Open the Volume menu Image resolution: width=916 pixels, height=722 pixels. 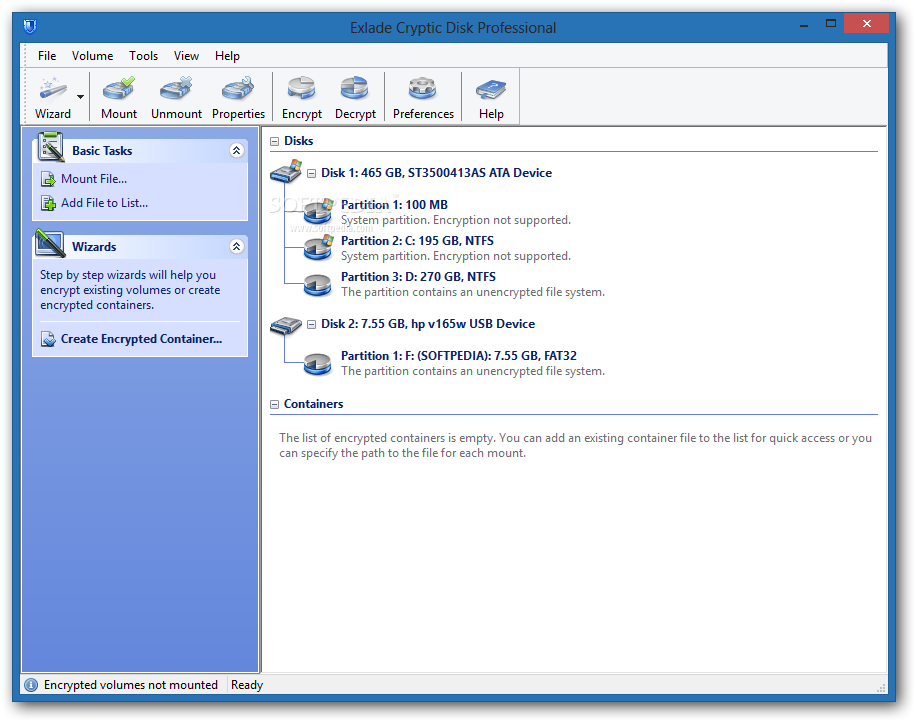(92, 56)
